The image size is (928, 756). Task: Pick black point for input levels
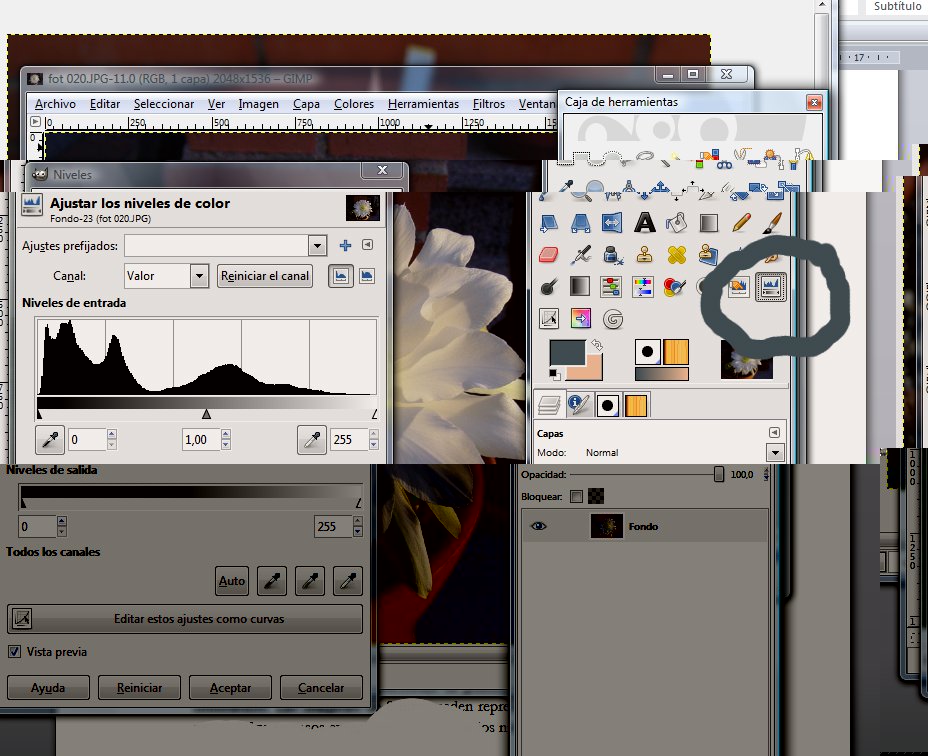50,439
